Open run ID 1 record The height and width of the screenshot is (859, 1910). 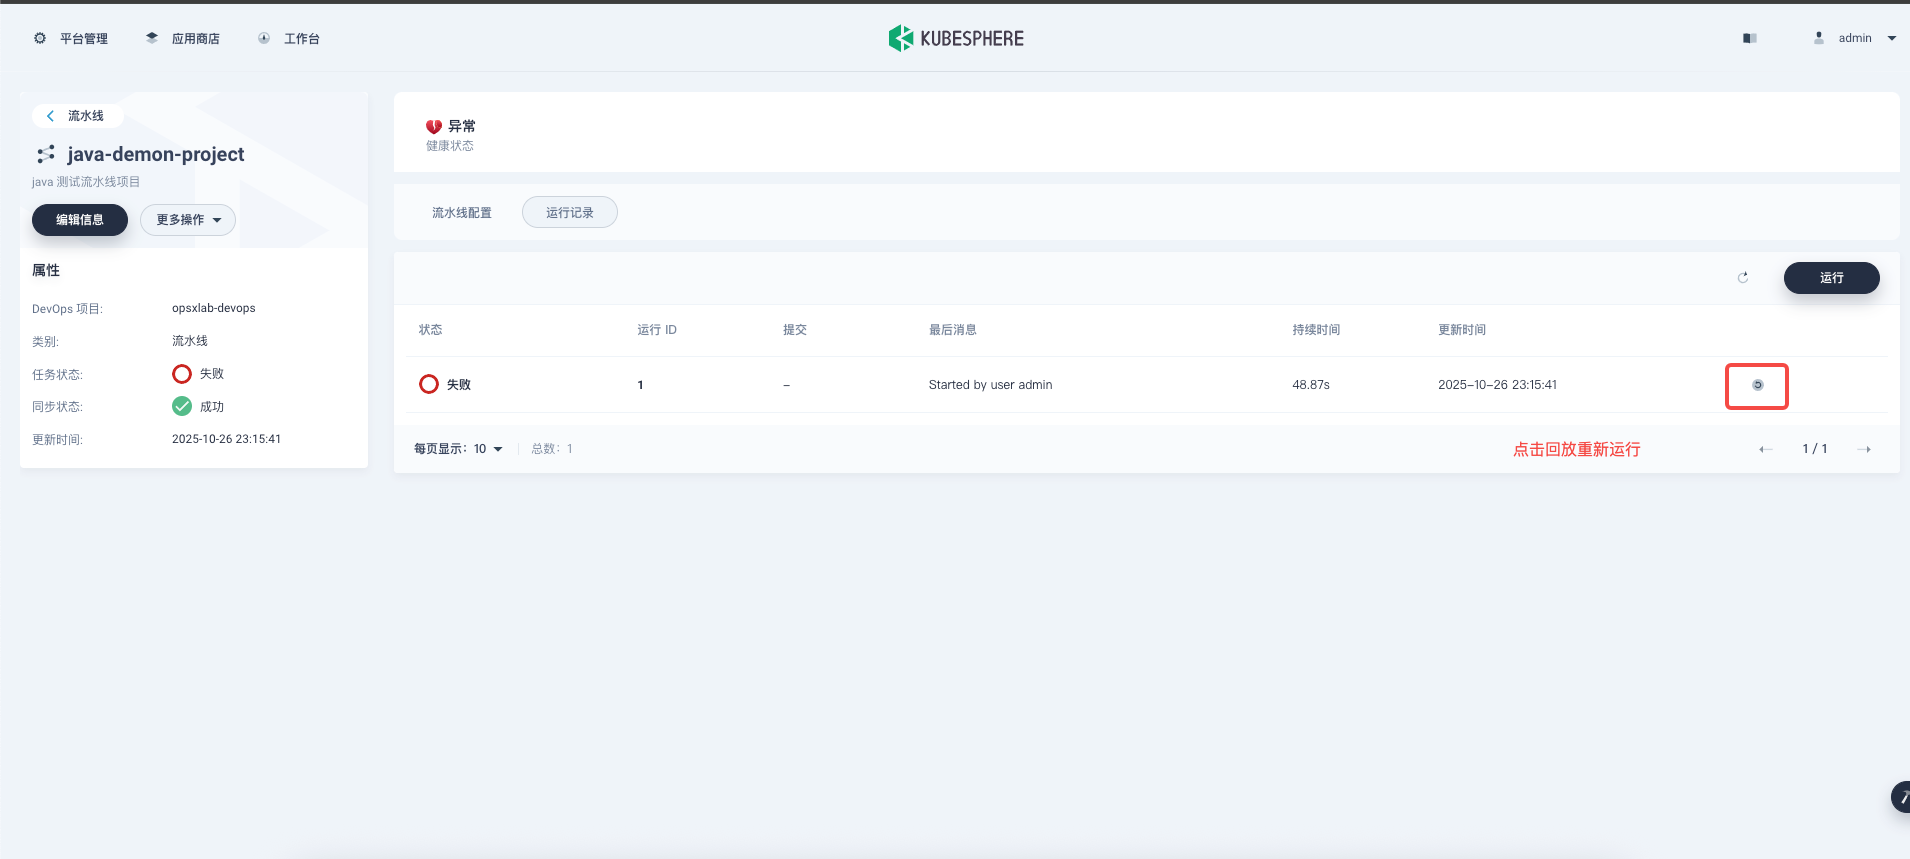pos(640,385)
